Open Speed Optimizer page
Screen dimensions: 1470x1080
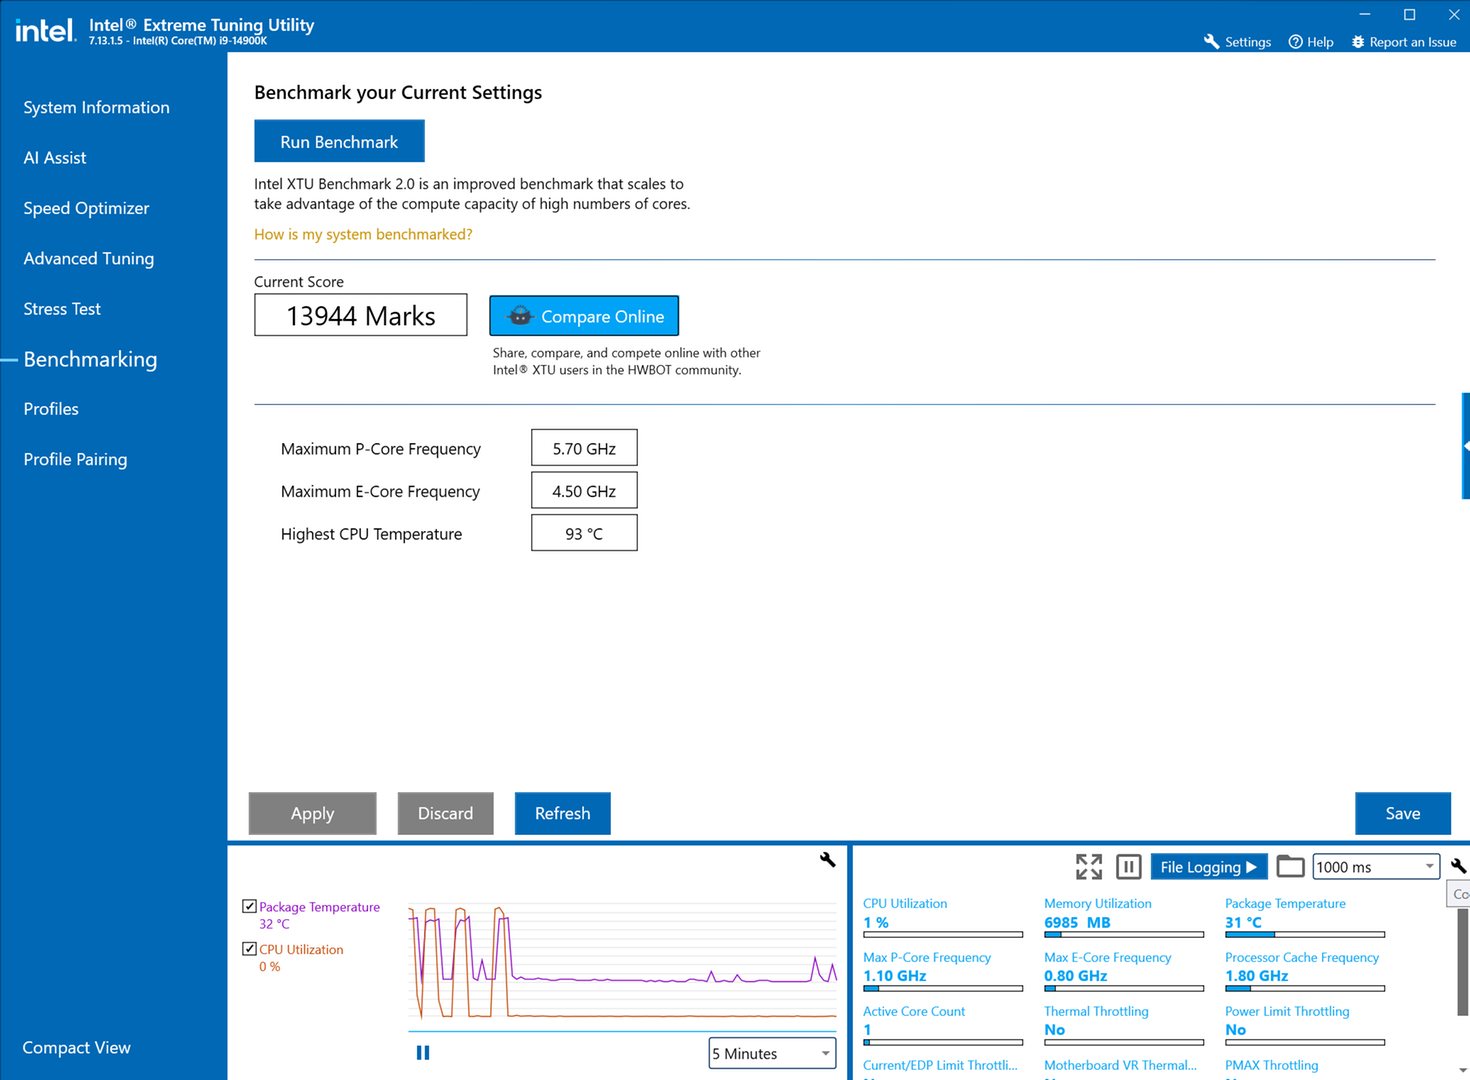point(86,208)
